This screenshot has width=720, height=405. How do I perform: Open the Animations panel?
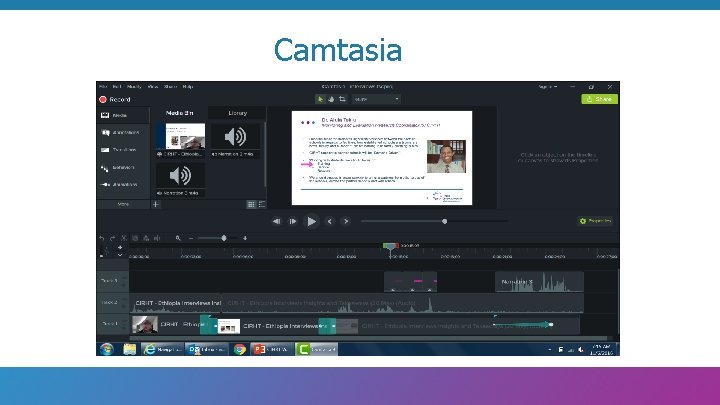123,185
